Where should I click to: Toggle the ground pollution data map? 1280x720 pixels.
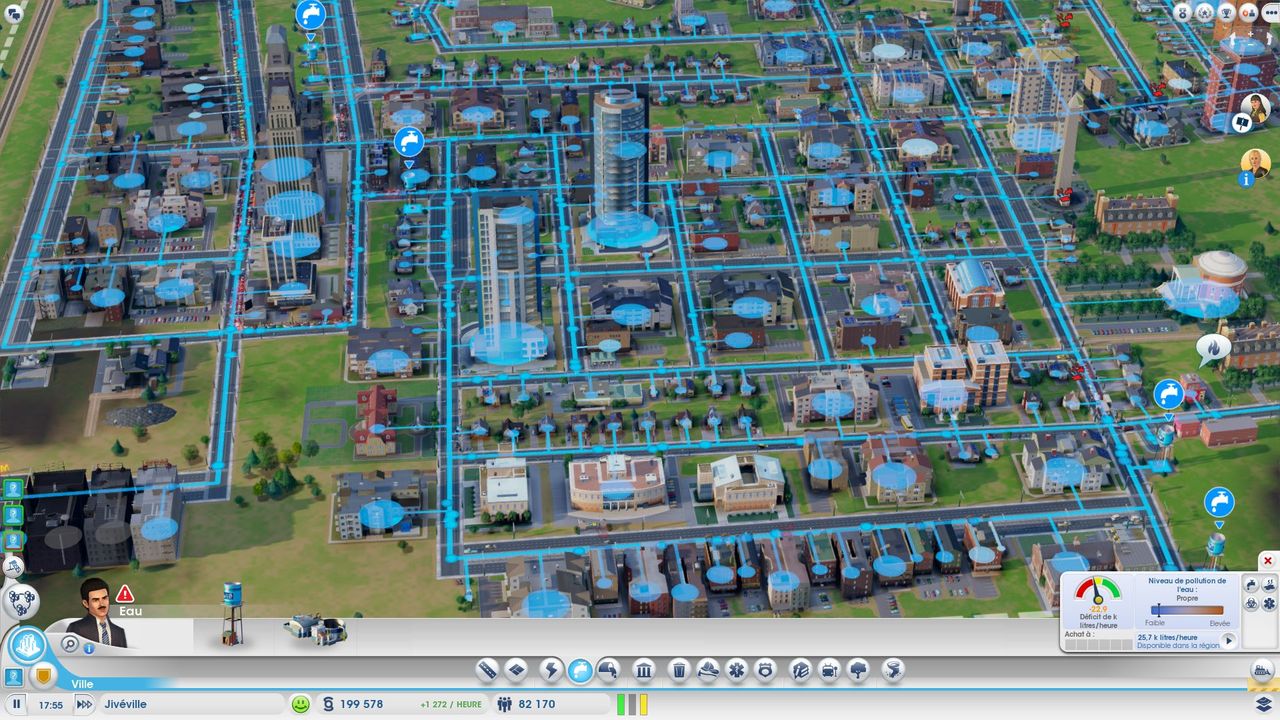click(x=1250, y=603)
